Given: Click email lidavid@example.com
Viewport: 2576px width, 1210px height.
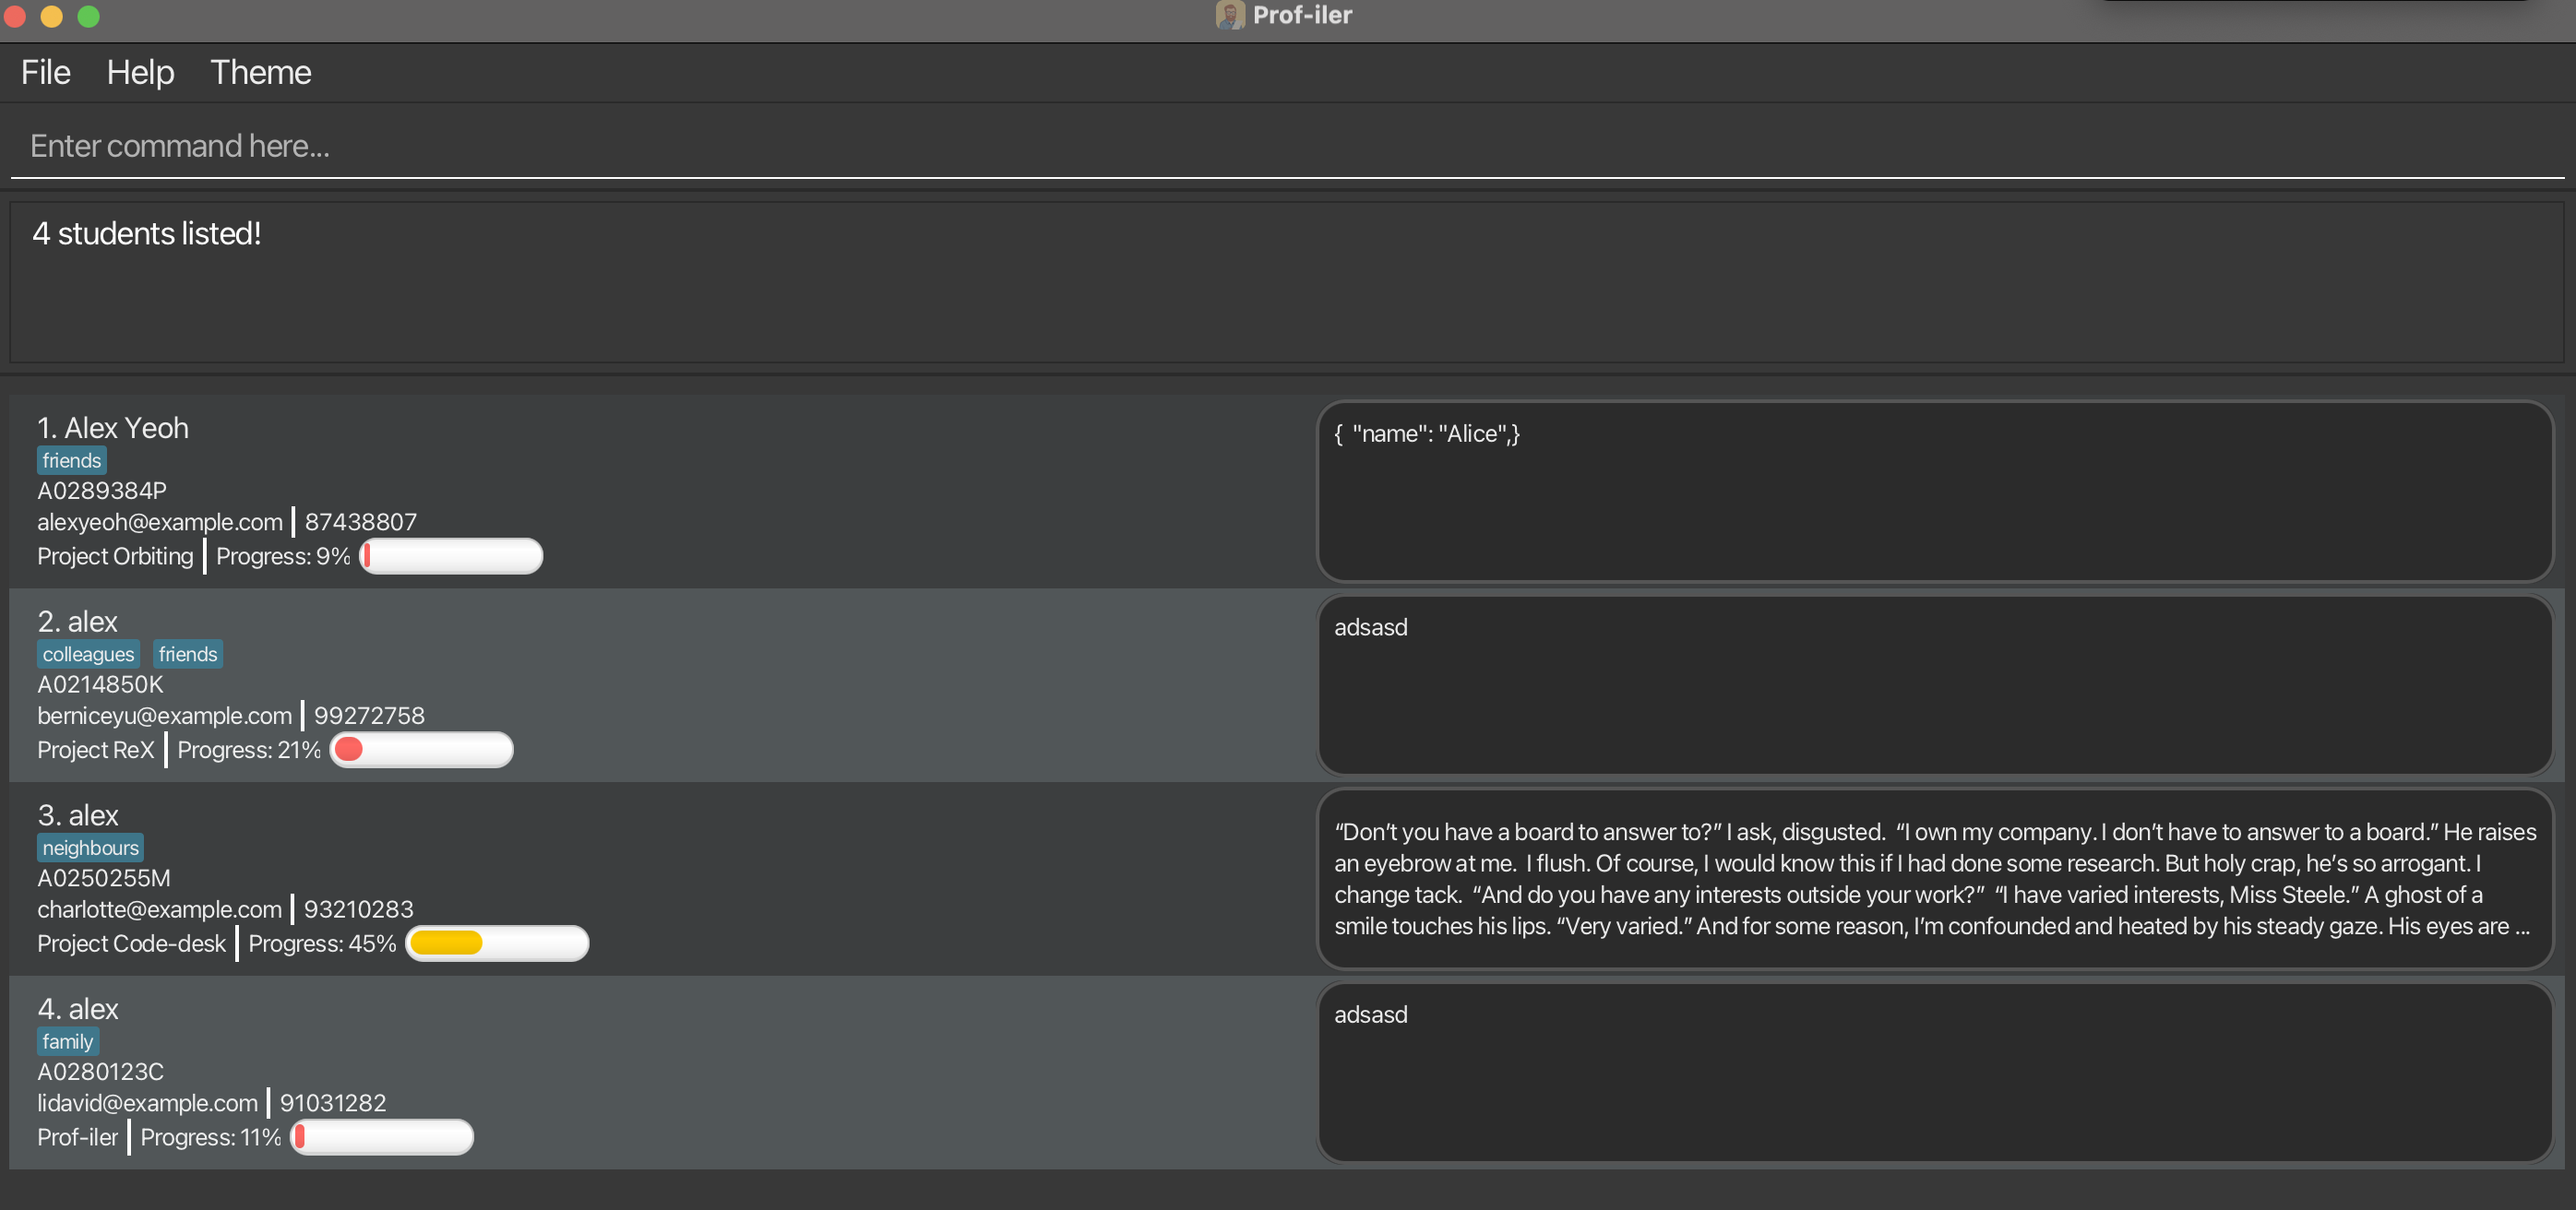Looking at the screenshot, I should [148, 1103].
